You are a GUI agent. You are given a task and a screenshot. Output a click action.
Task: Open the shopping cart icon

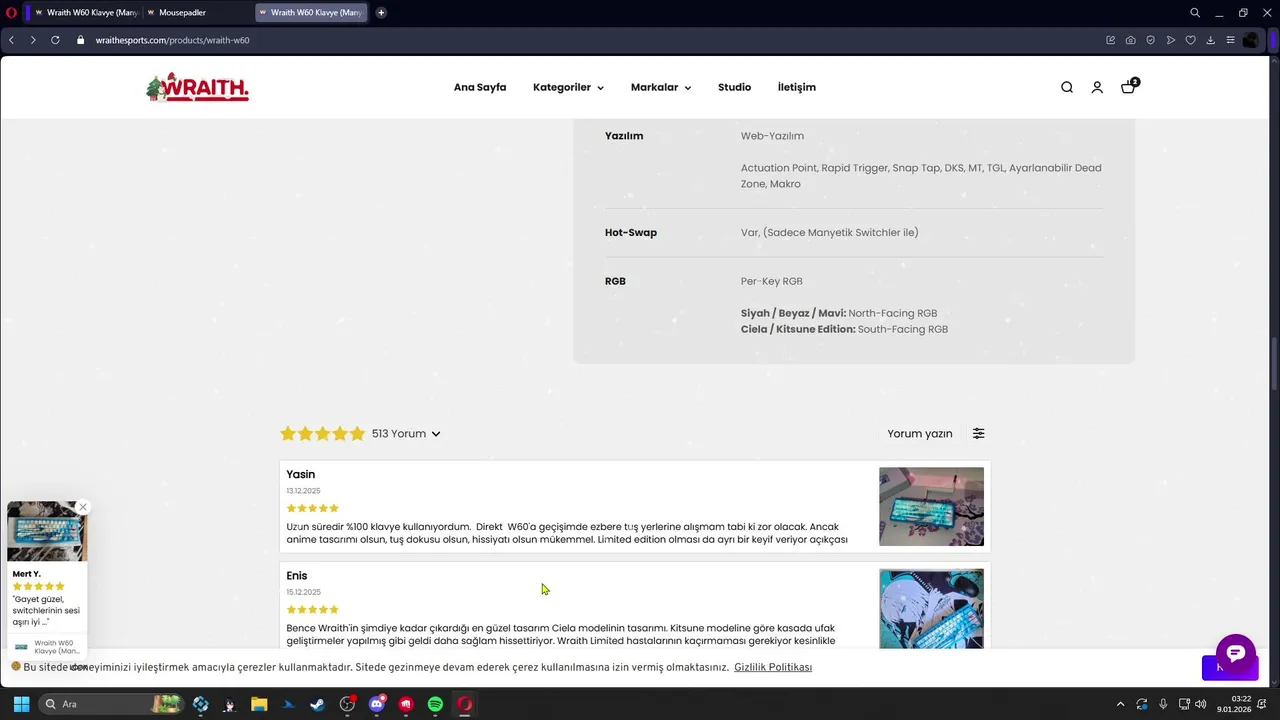point(1128,87)
